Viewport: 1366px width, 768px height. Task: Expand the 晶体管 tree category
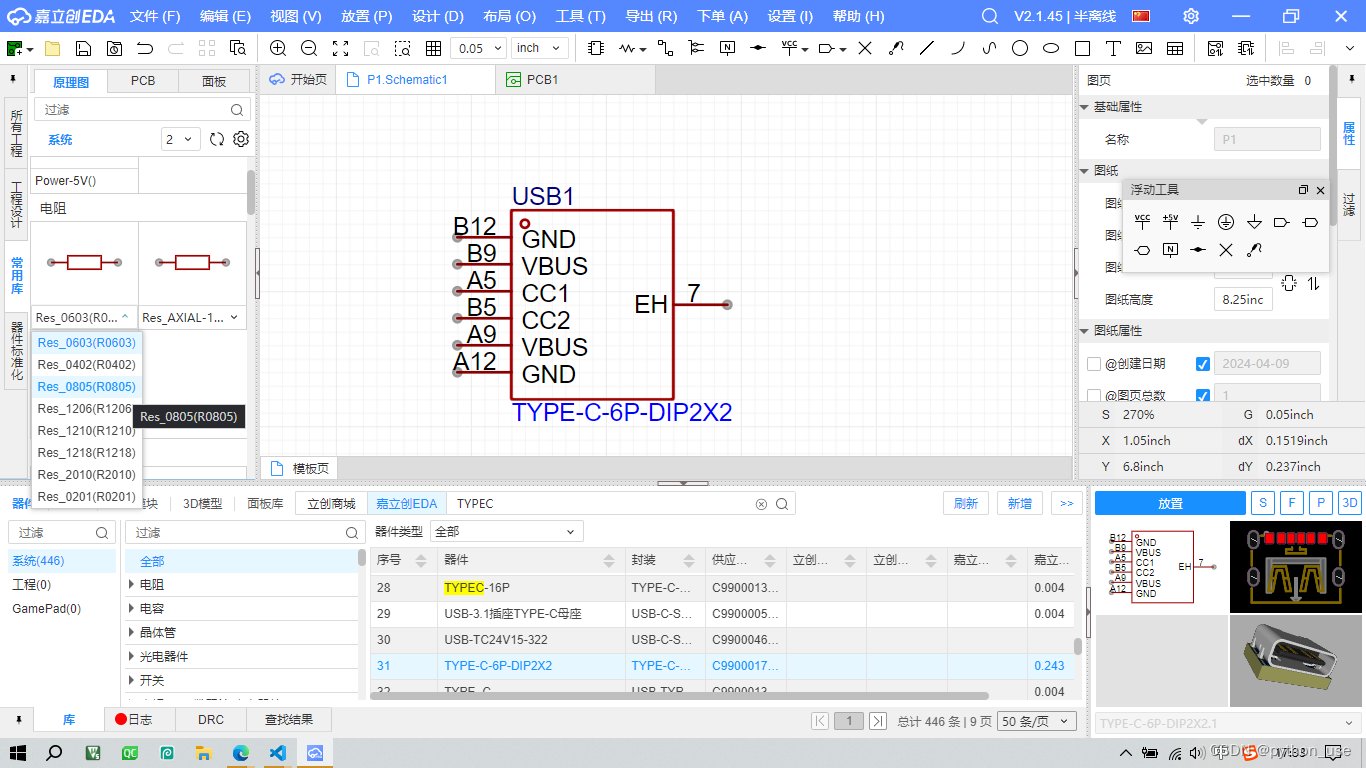point(132,632)
